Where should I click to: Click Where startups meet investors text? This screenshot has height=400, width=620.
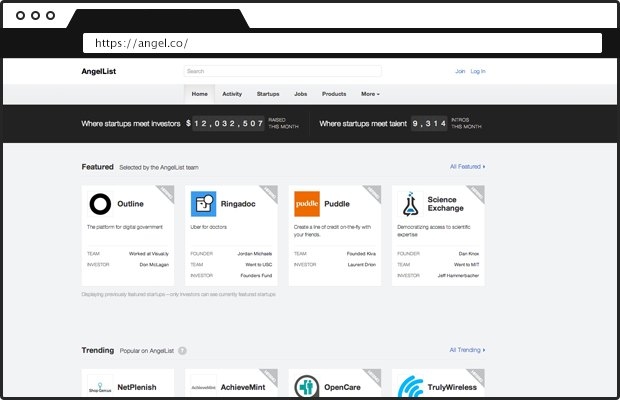tap(131, 124)
